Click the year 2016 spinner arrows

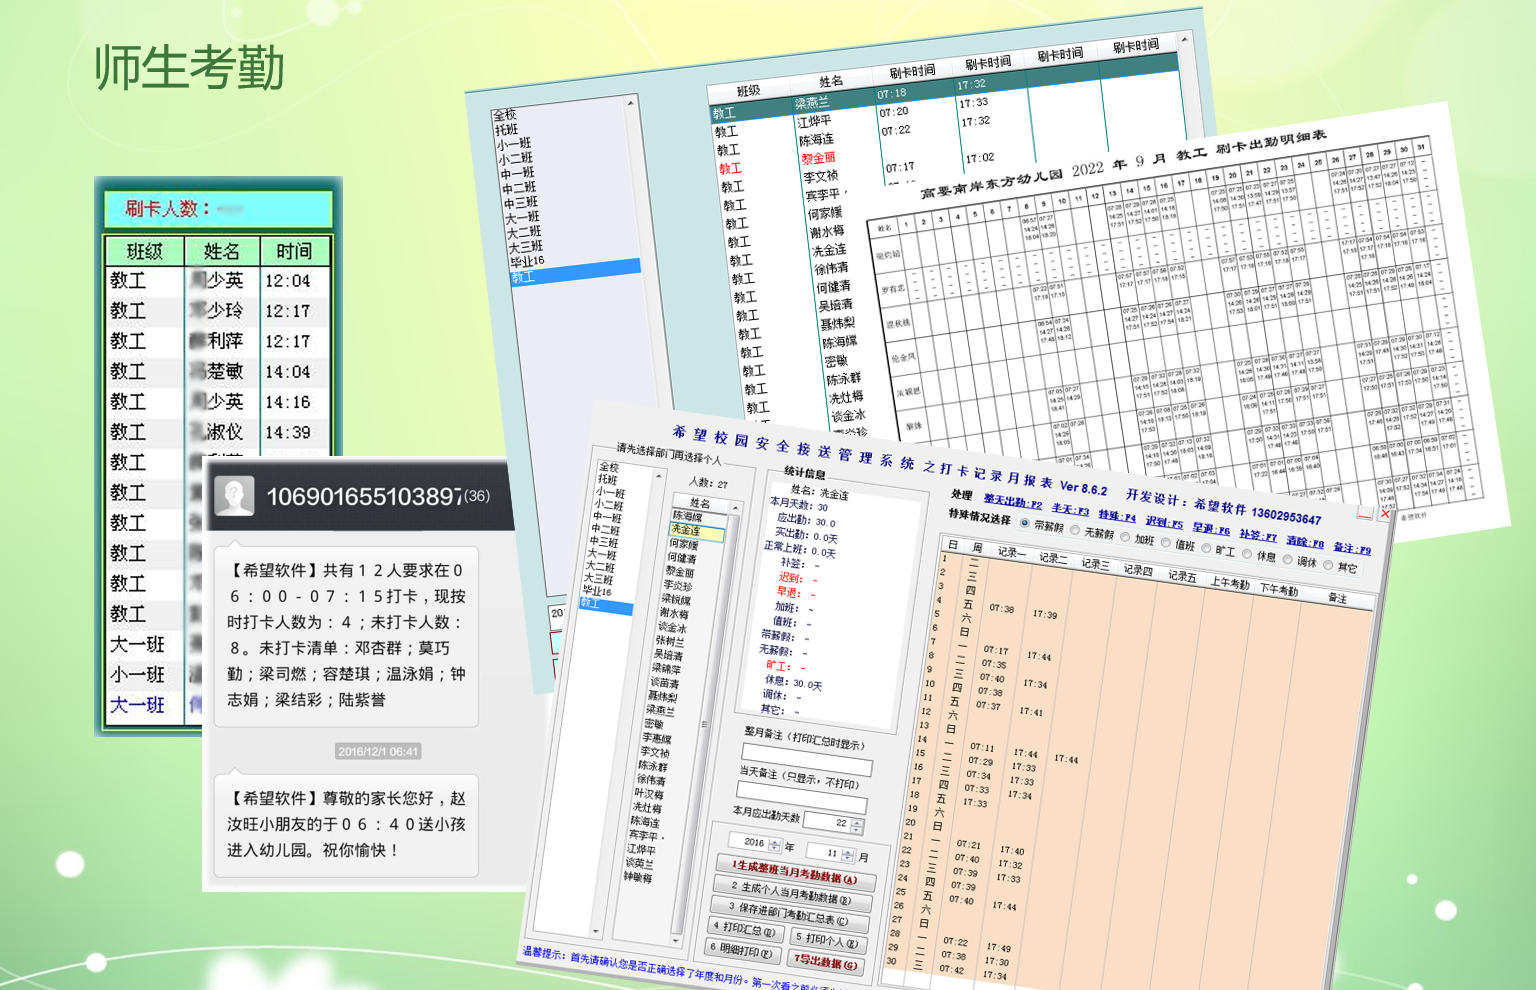click(x=774, y=844)
